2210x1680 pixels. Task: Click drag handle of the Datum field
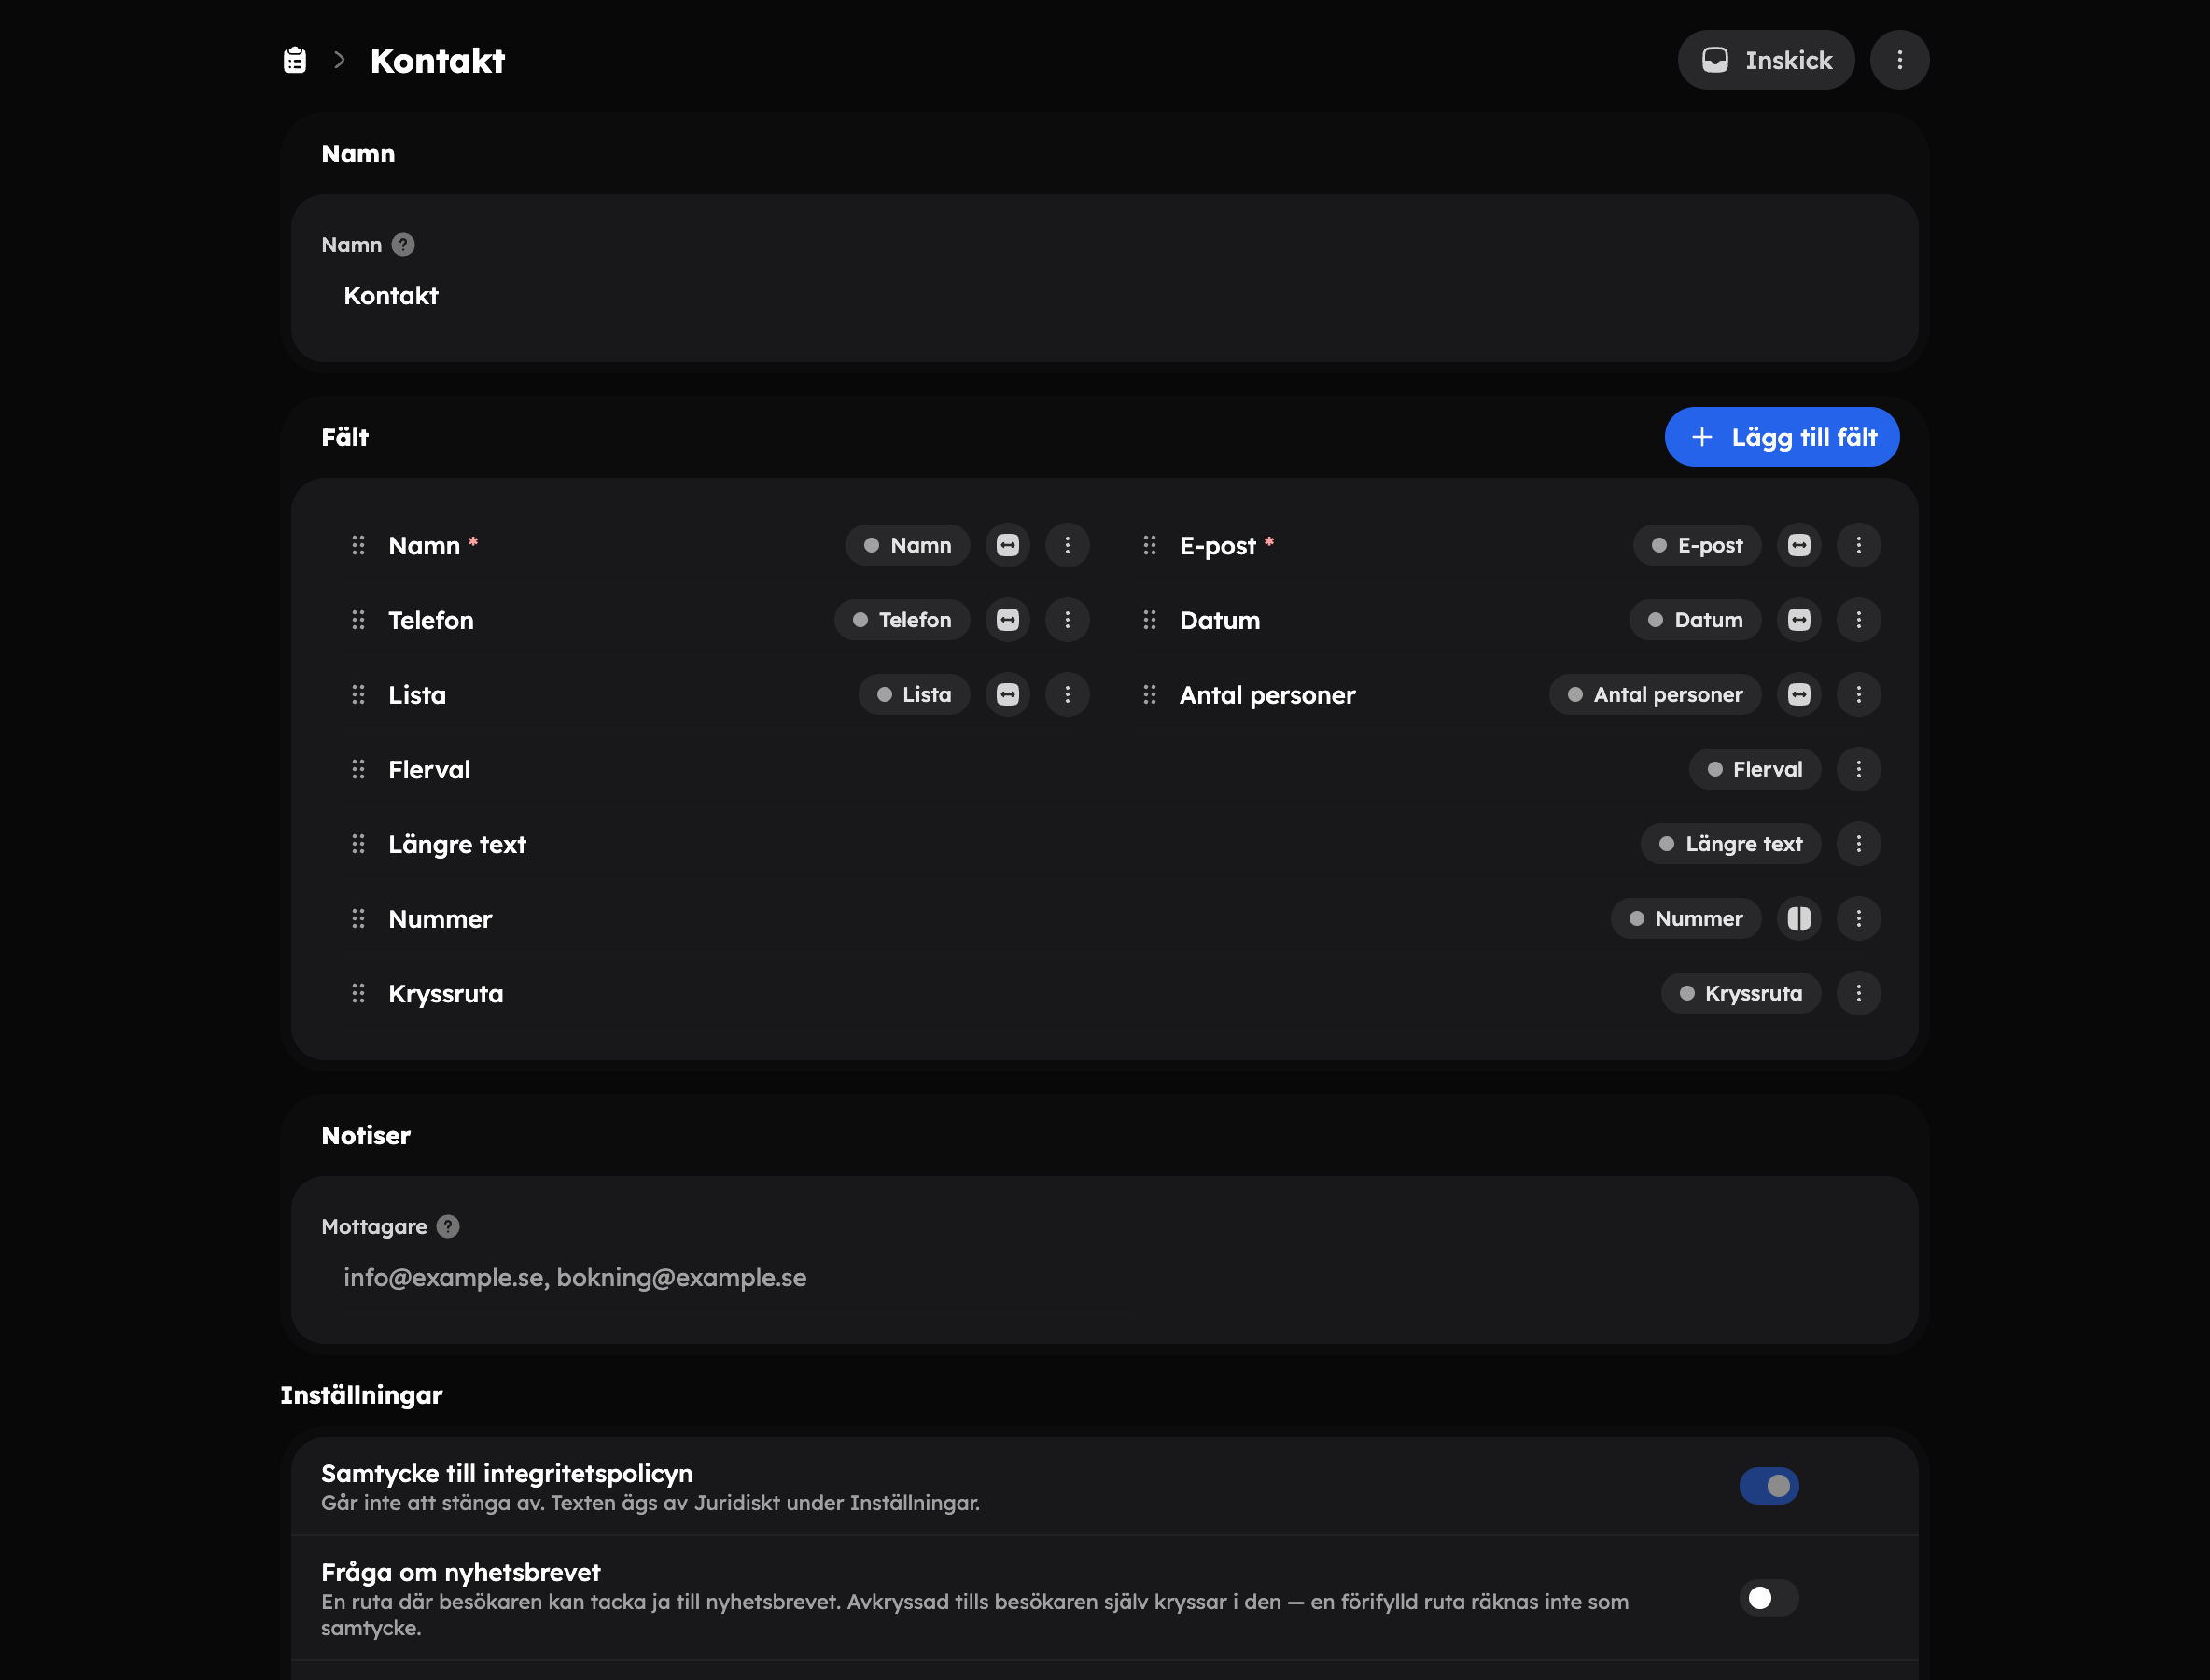pyautogui.click(x=1150, y=620)
